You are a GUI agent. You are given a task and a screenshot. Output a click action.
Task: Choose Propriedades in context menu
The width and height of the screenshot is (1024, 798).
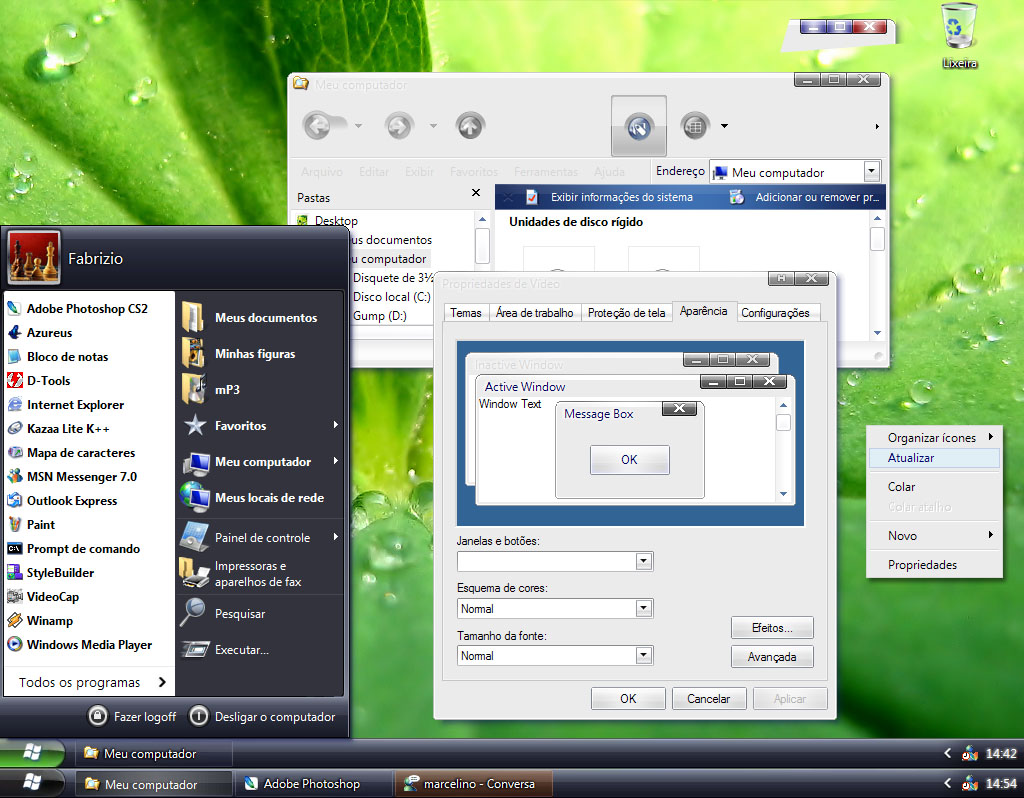(x=935, y=565)
